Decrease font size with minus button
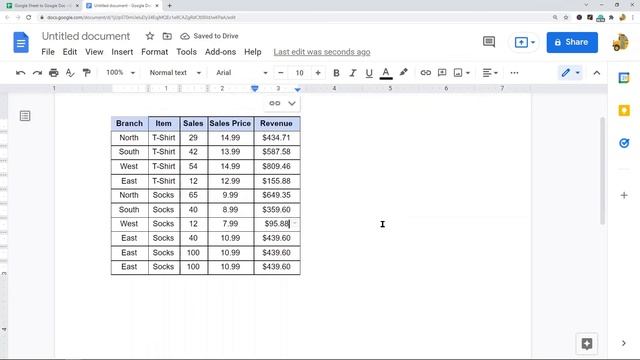Image resolution: width=640 pixels, height=360 pixels. pyautogui.click(x=280, y=73)
